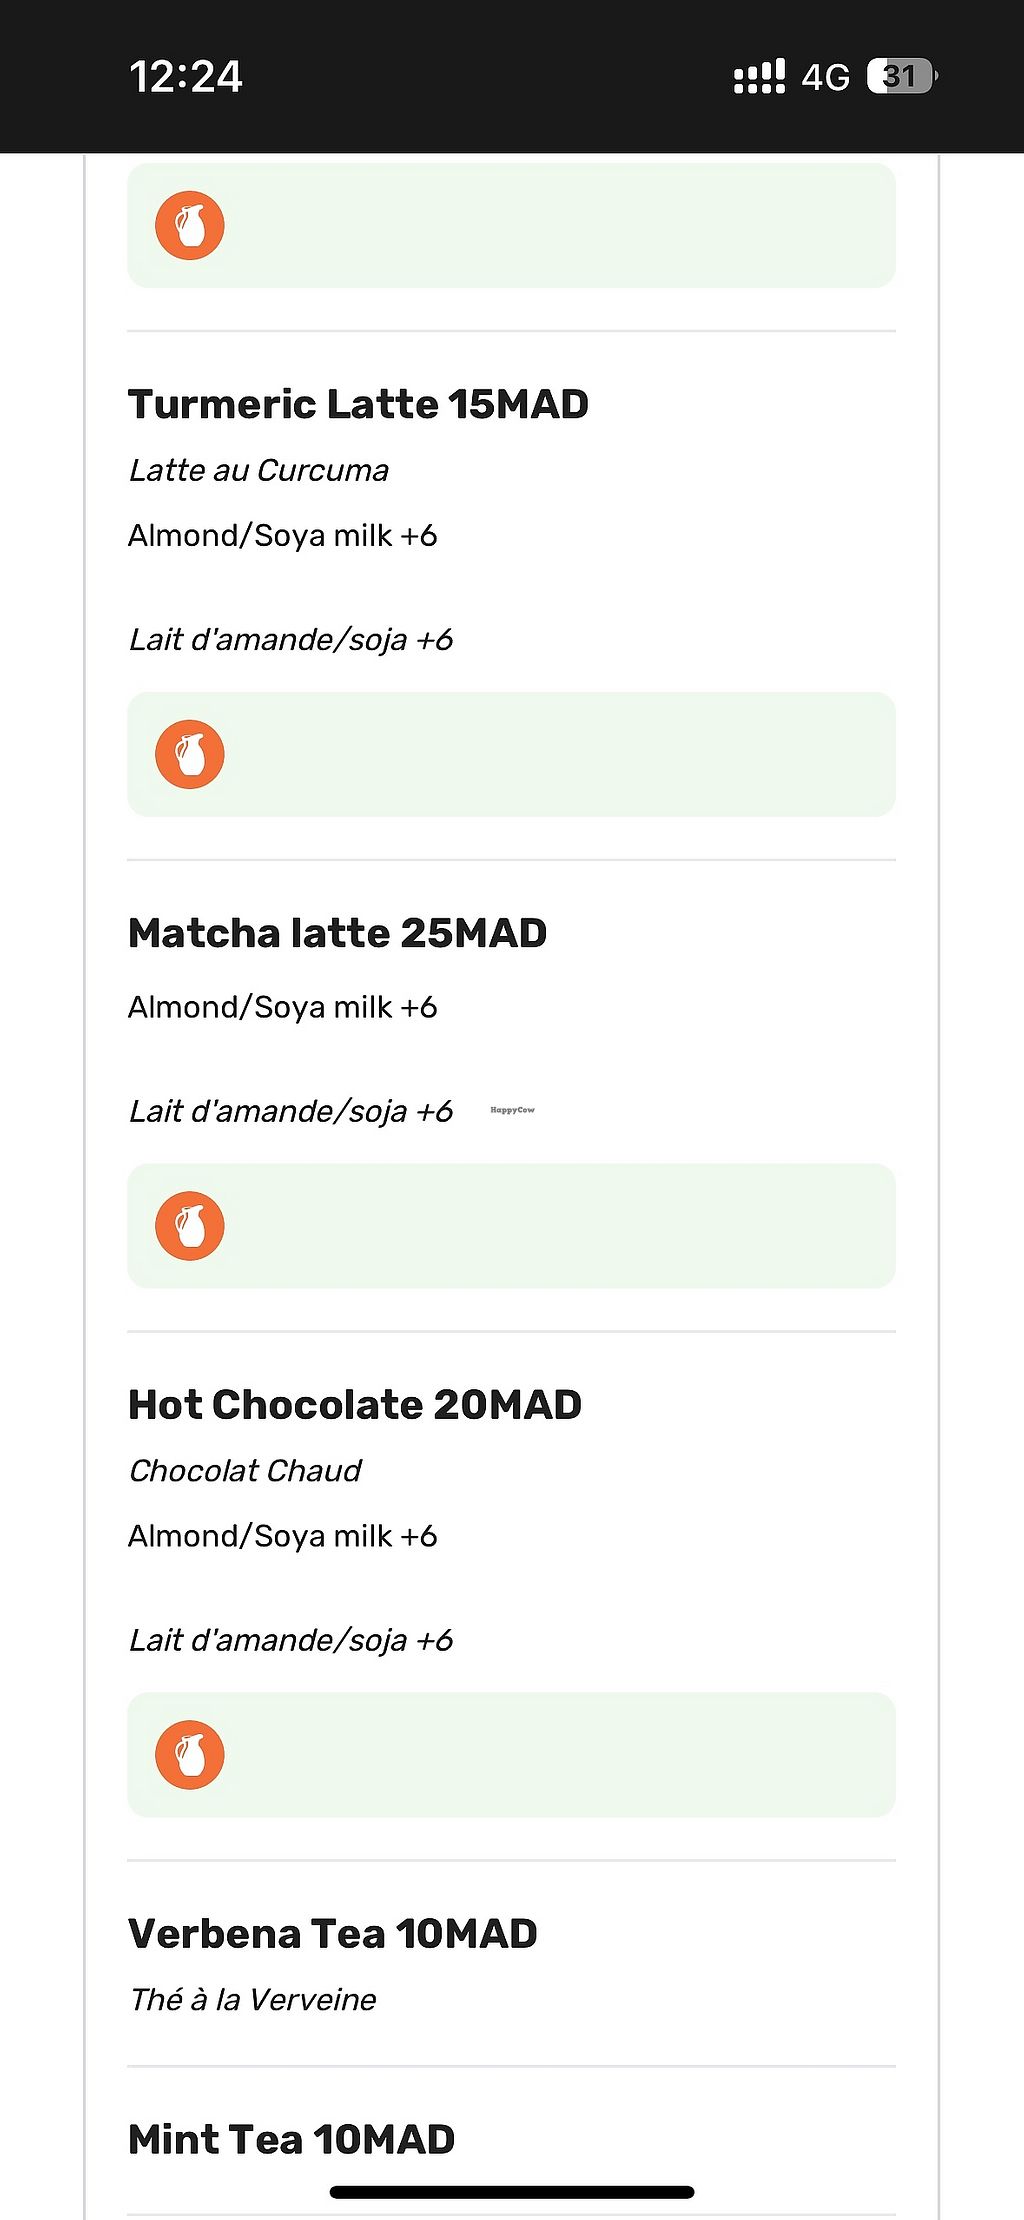
Task: Tap the jug icon under Matcha latte
Action: (190, 1226)
